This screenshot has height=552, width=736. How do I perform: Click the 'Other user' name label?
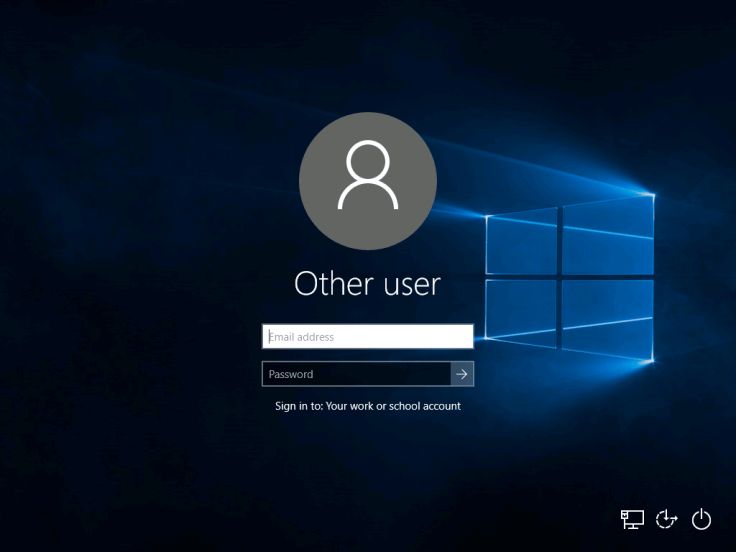pyautogui.click(x=368, y=284)
